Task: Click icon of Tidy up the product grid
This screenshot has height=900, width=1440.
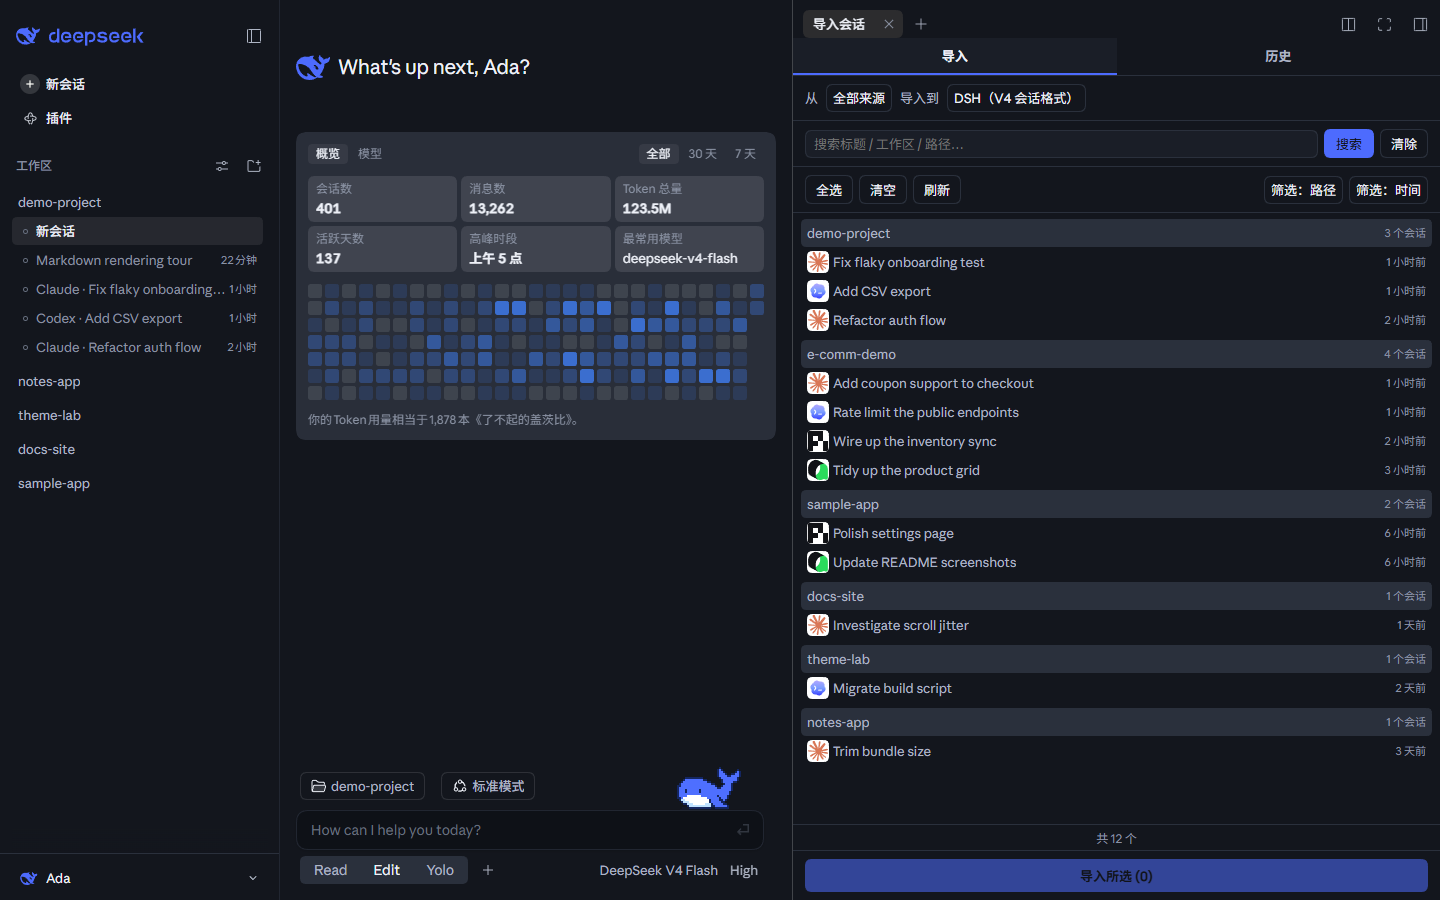Action: (x=818, y=470)
